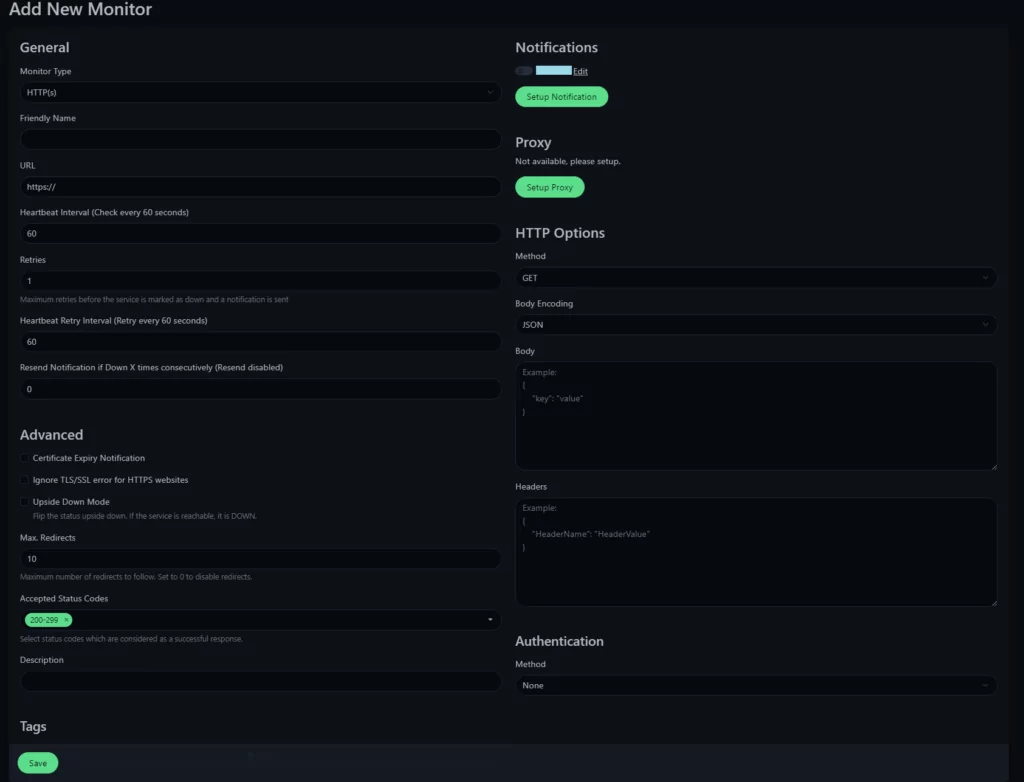Screen dimensions: 1024x782
Task: Expand the HTTP Method dropdown
Action: coord(756,278)
